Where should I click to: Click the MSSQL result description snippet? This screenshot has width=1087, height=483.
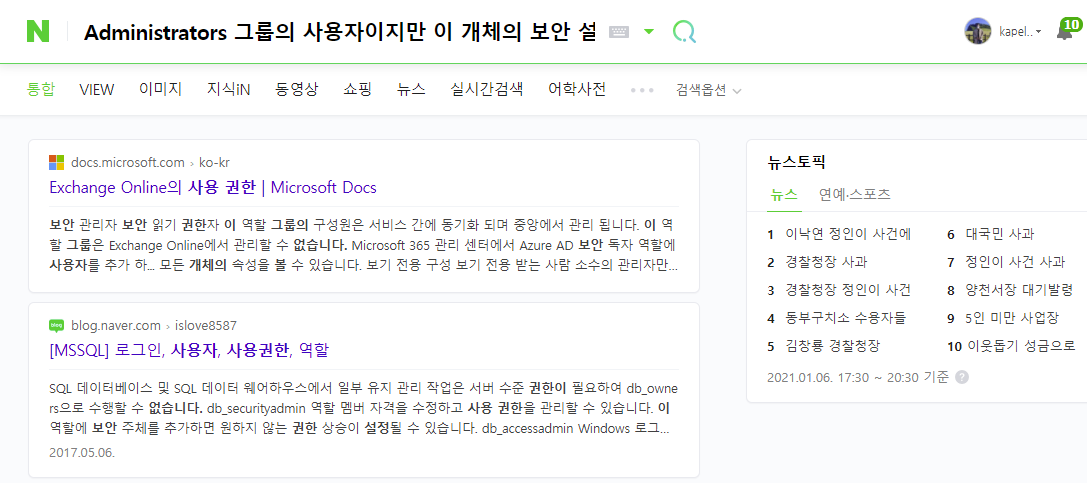[x=364, y=408]
